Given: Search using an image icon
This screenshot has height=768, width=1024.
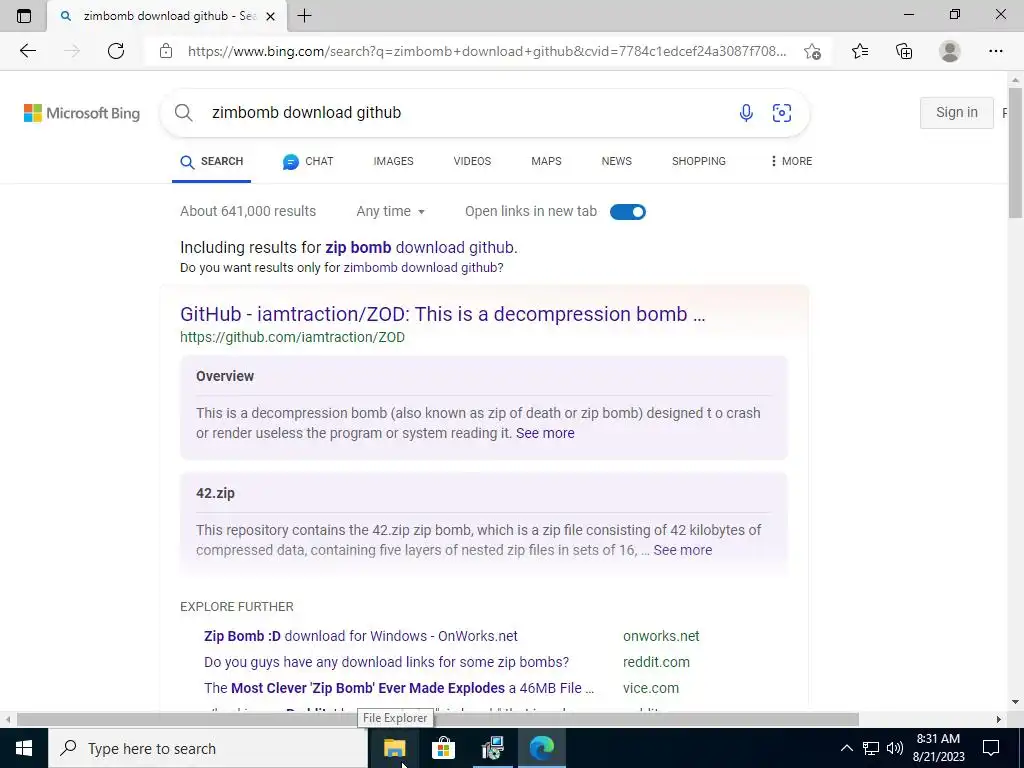Looking at the screenshot, I should [x=782, y=112].
